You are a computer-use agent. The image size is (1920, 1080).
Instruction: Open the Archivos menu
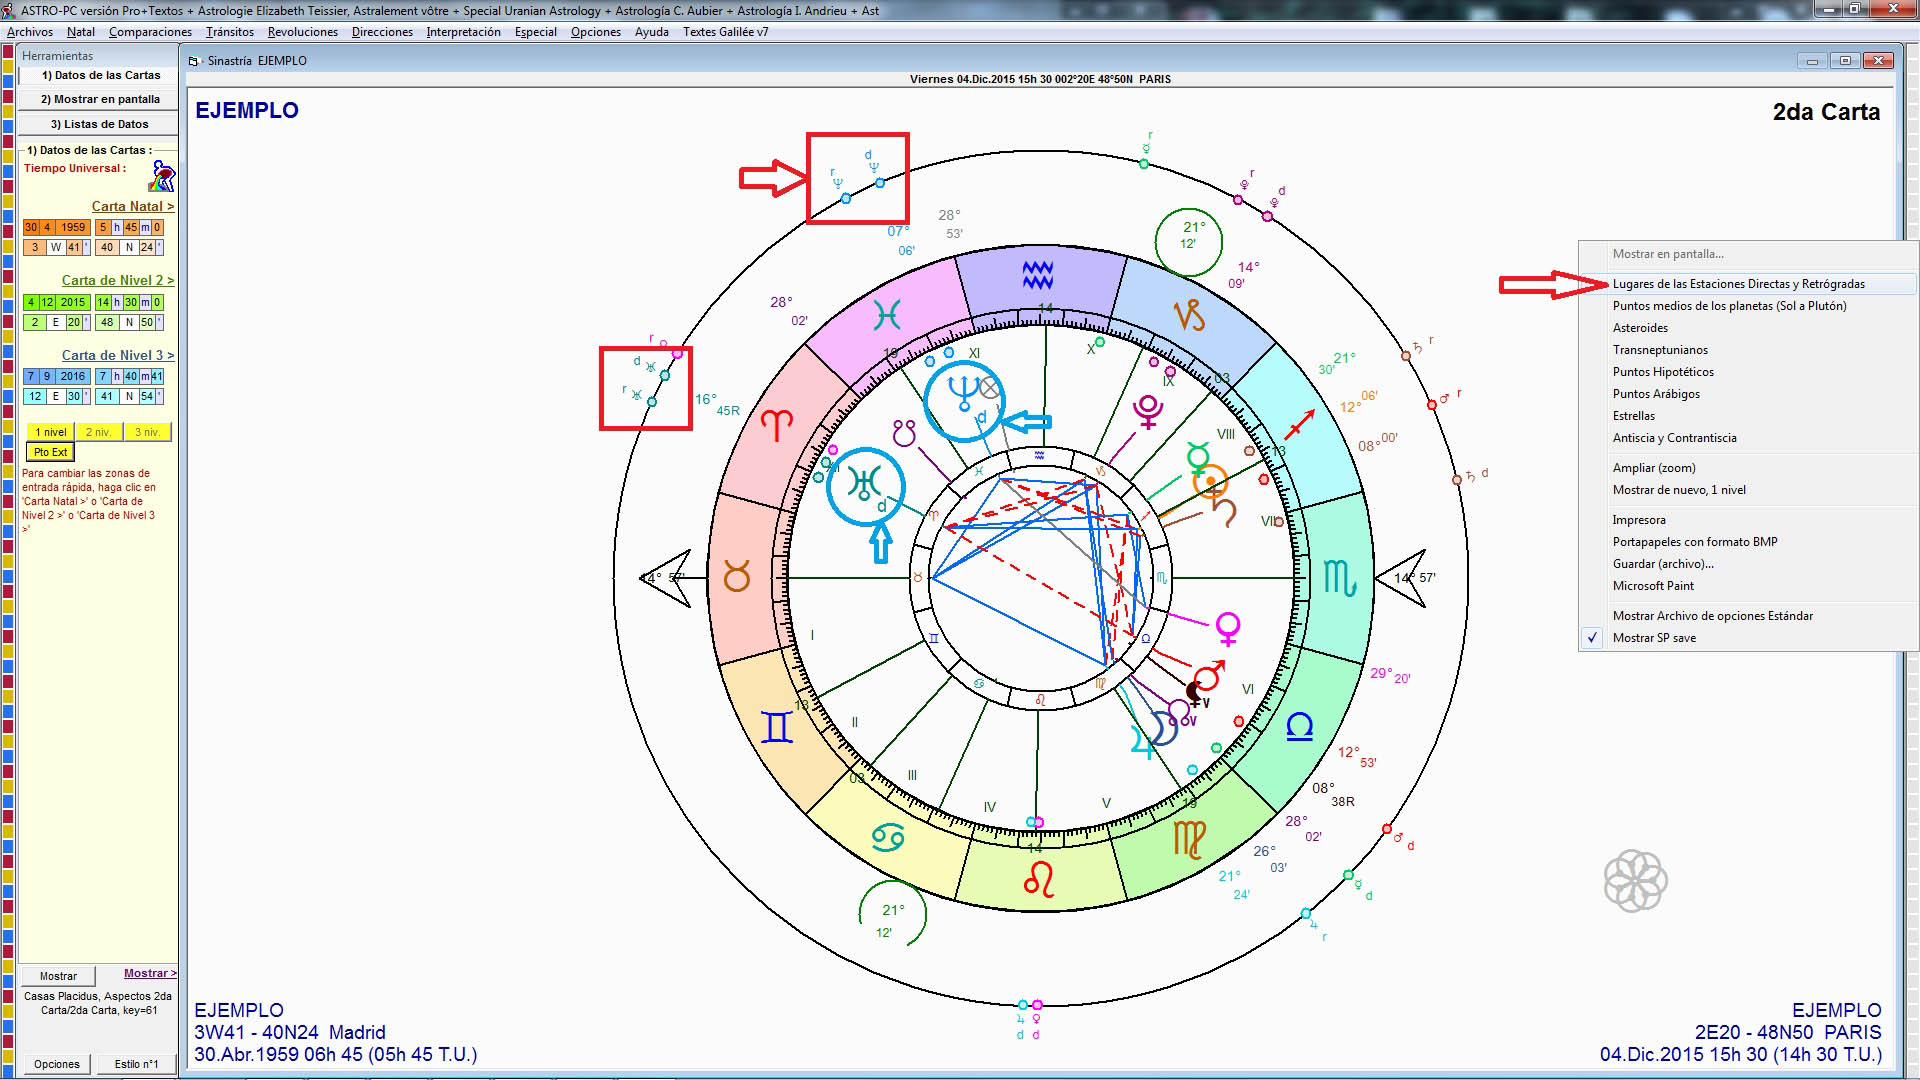coord(29,32)
